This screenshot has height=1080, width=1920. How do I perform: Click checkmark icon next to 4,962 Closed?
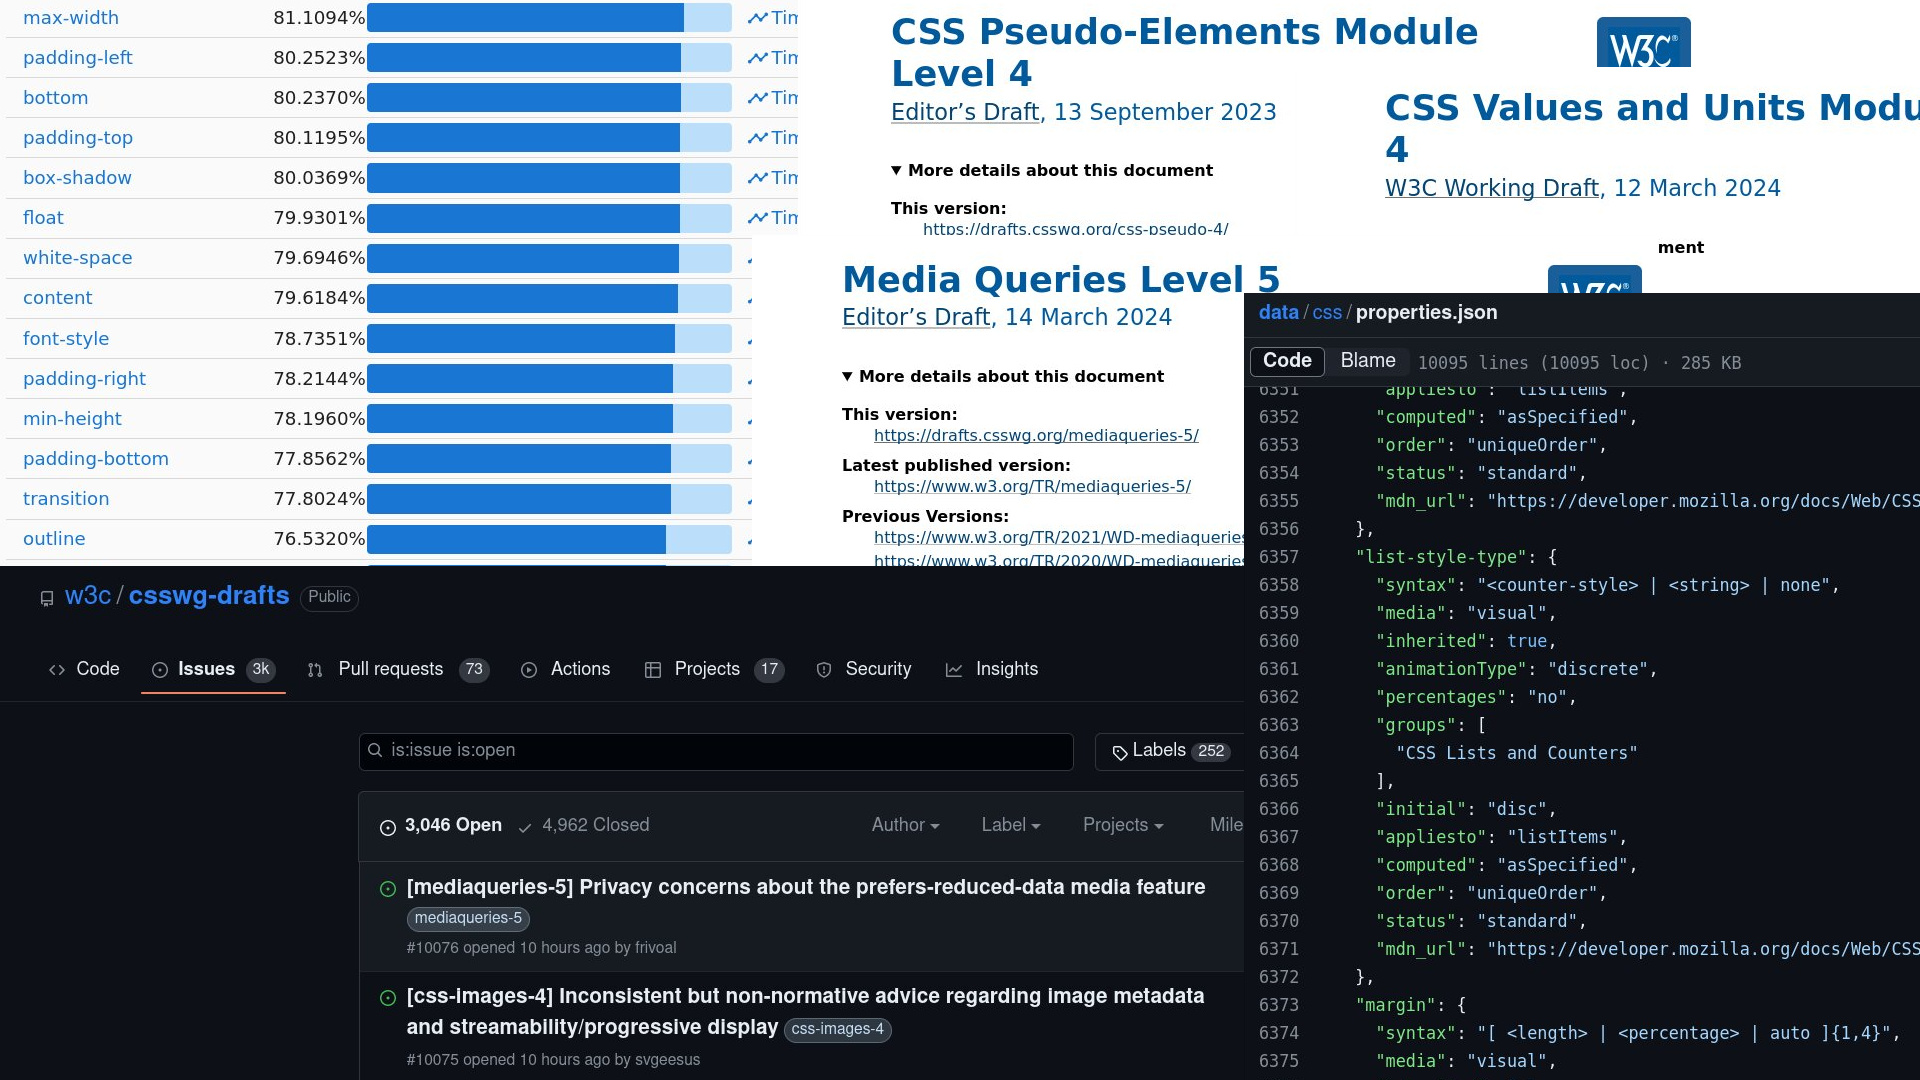coord(525,827)
